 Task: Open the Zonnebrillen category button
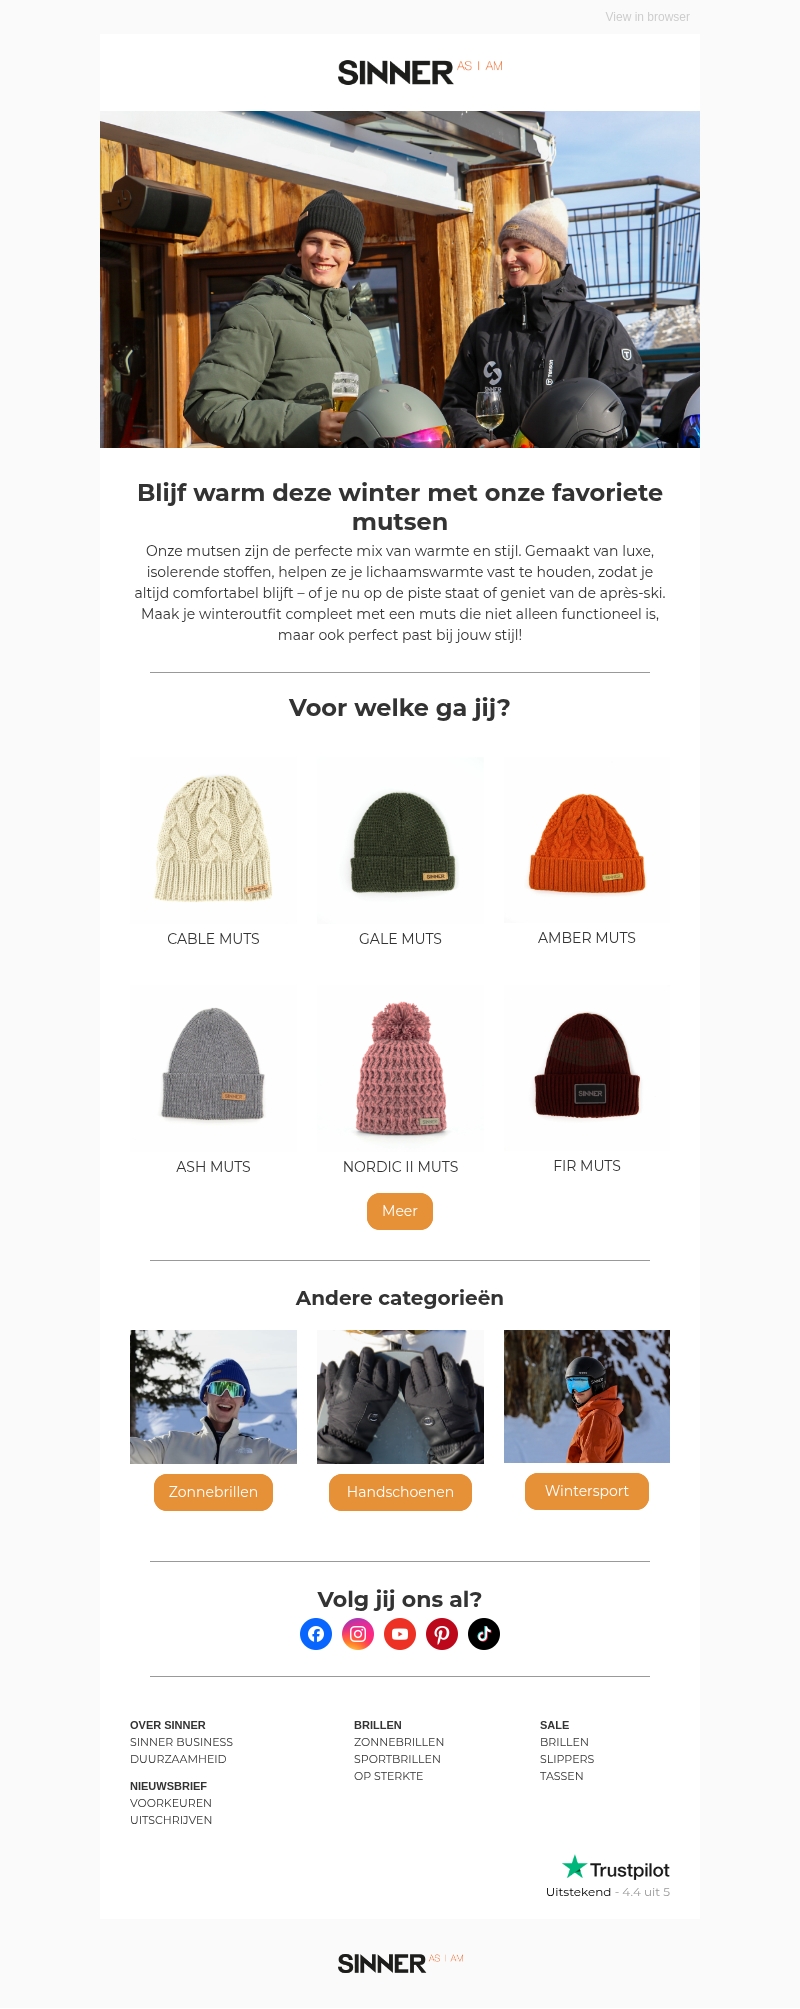click(213, 1492)
